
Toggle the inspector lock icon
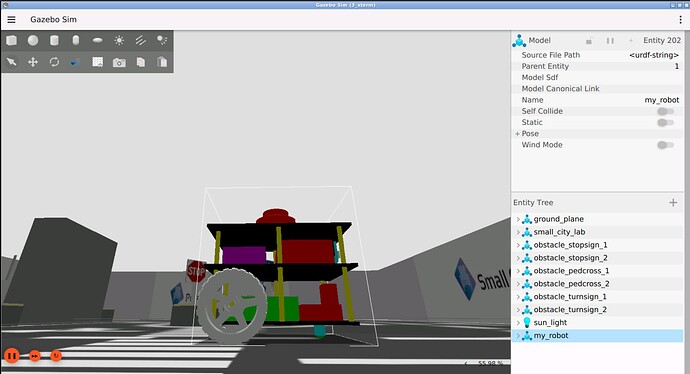pyautogui.click(x=589, y=40)
